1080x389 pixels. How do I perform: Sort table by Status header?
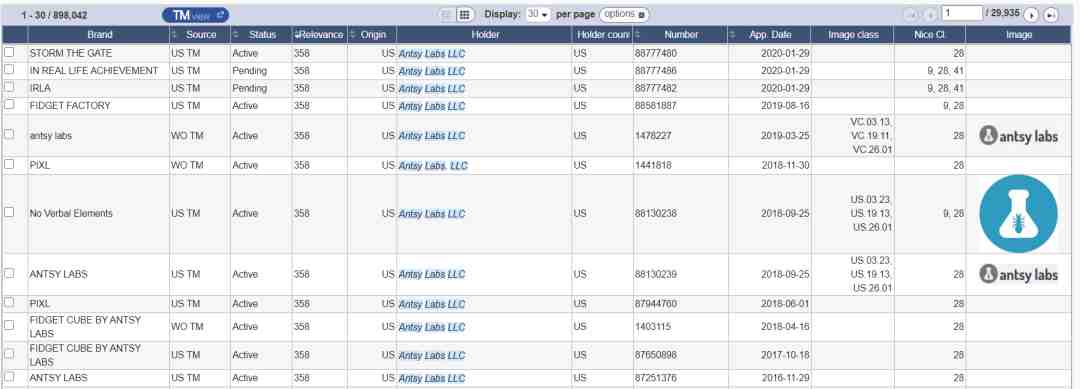coord(261,34)
